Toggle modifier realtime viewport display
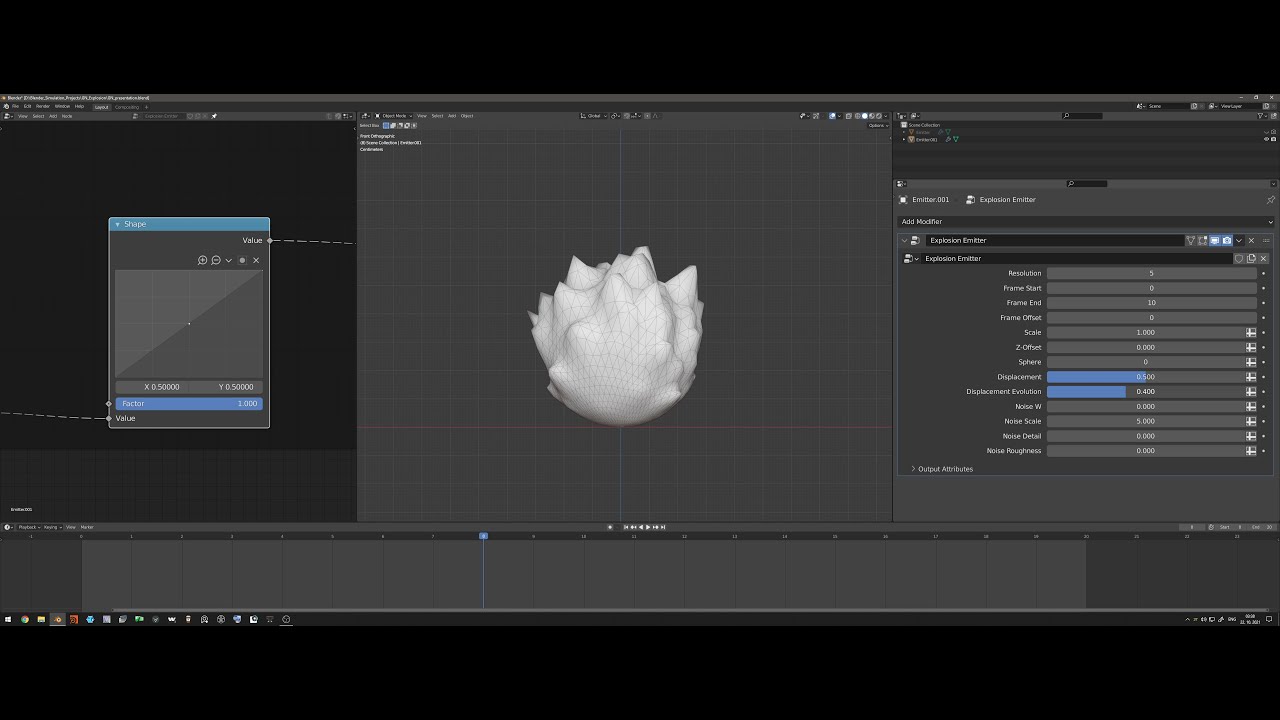1280x720 pixels. point(1215,240)
